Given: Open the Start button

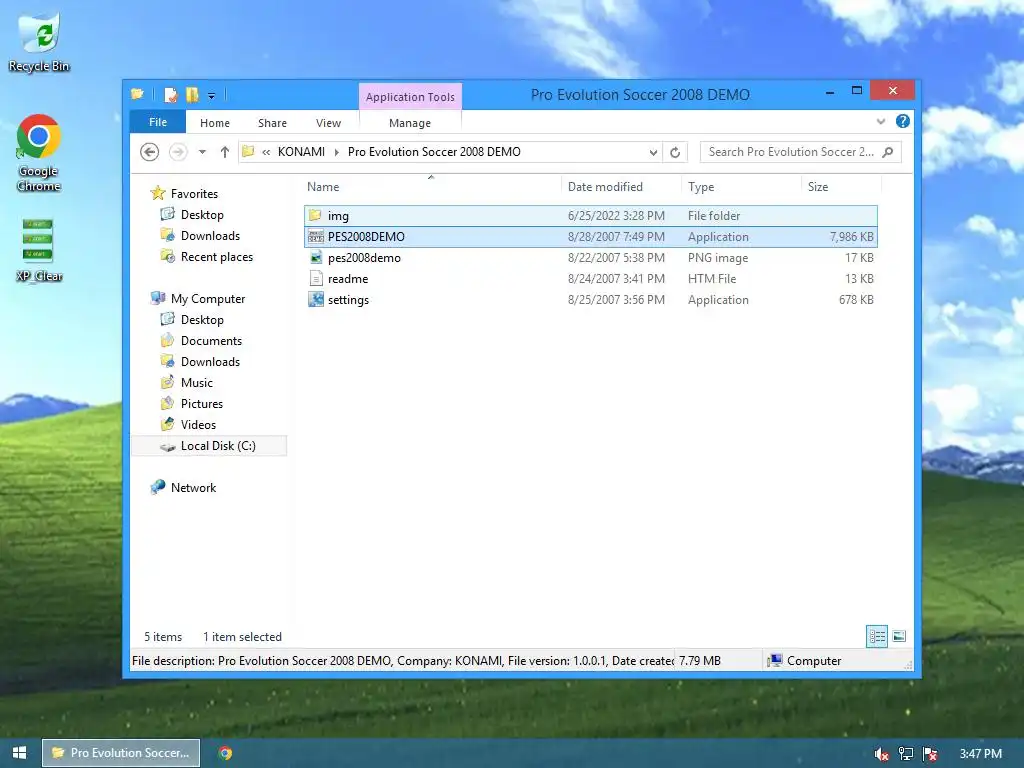Looking at the screenshot, I should pos(20,753).
